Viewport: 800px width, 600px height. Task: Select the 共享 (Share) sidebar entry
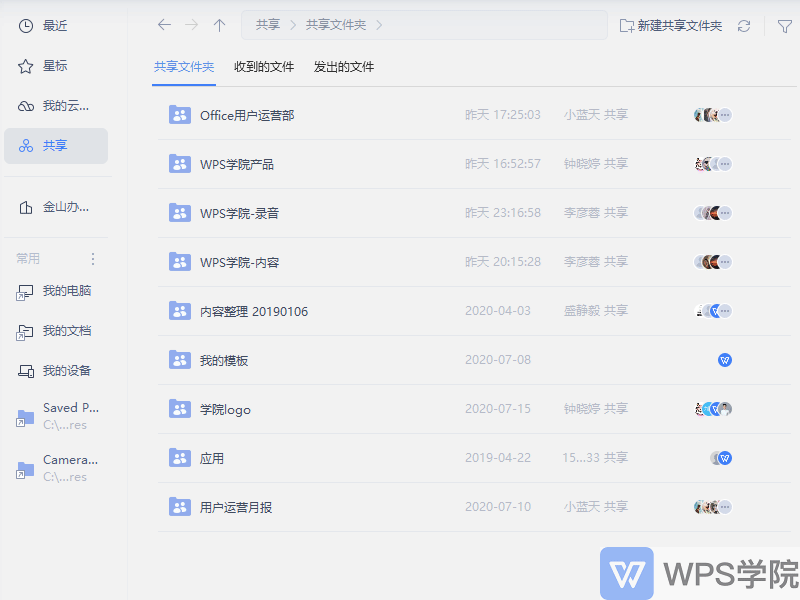[x=55, y=146]
